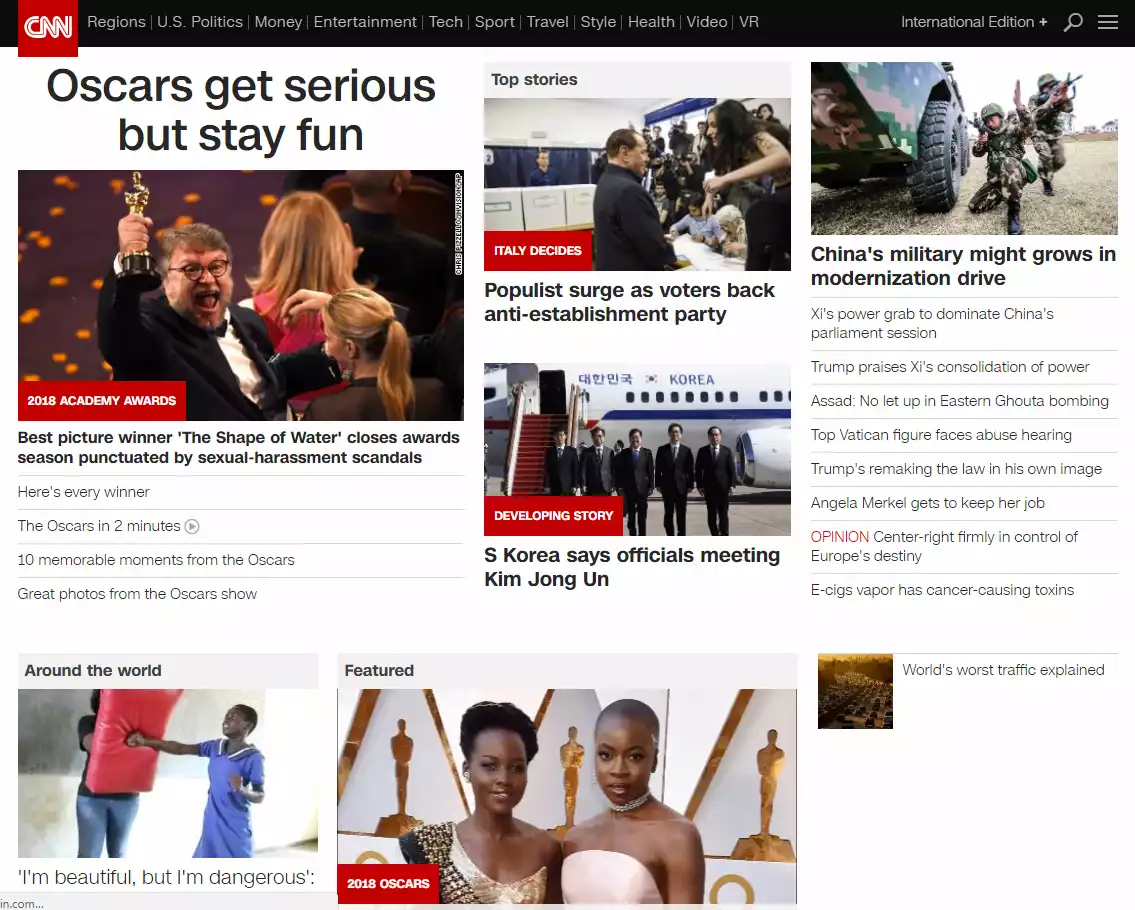Open 'Trump praises Xi's consolidation of power'
Viewport: 1135px width, 910px height.
coord(950,367)
